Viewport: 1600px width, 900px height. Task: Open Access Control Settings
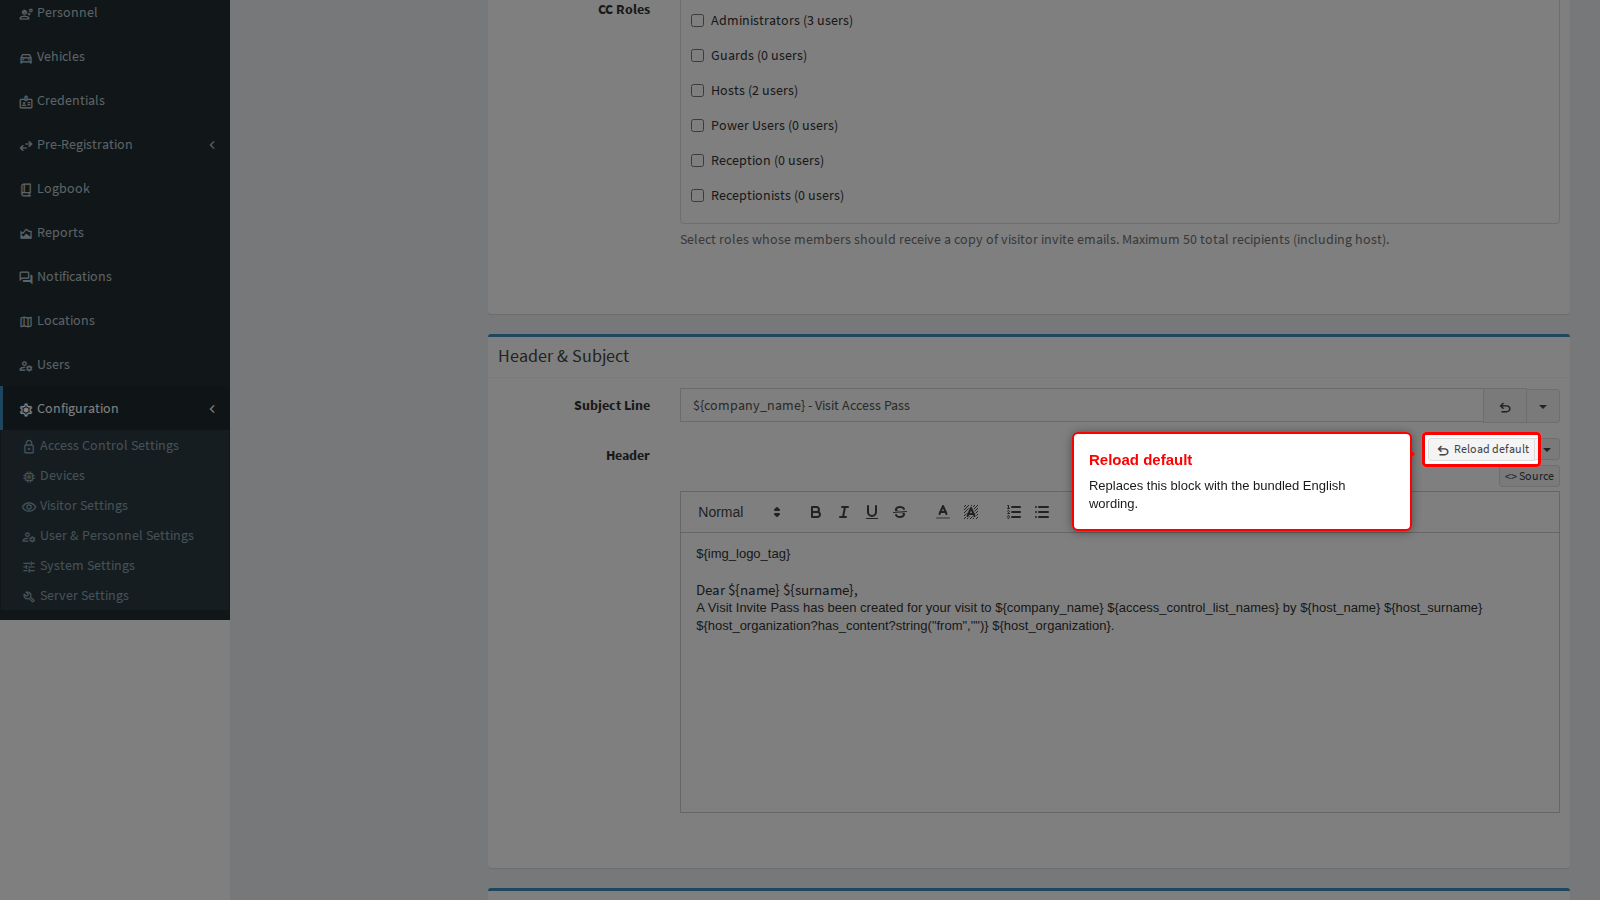click(x=109, y=446)
